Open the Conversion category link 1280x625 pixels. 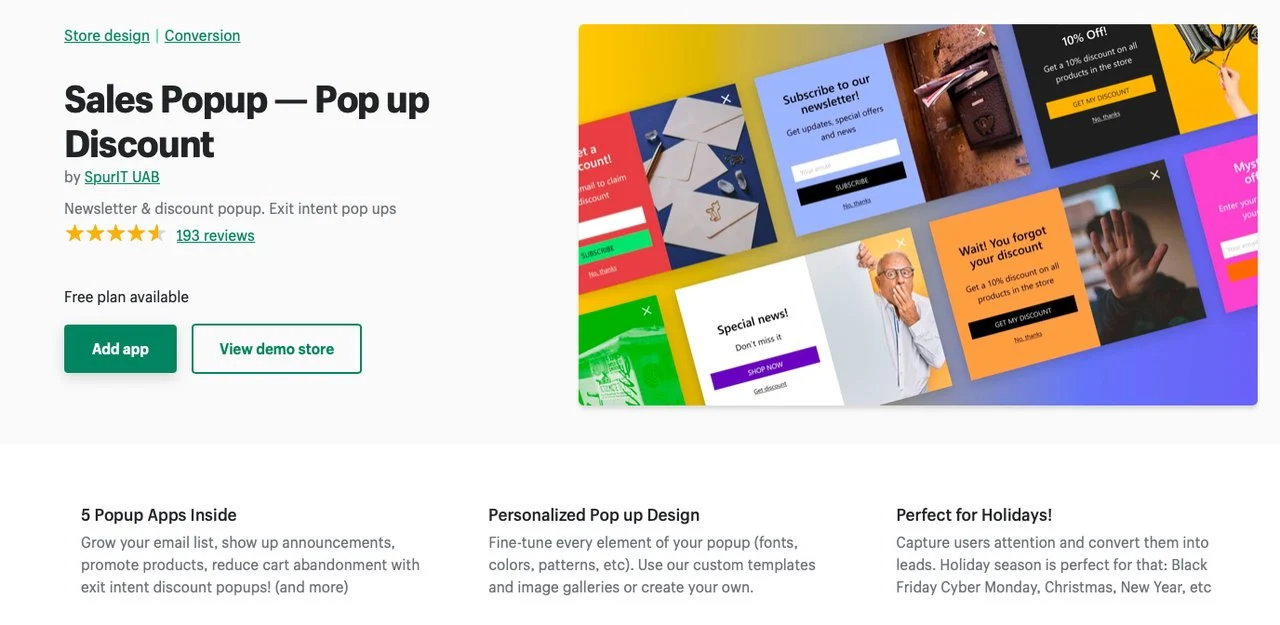click(x=202, y=35)
